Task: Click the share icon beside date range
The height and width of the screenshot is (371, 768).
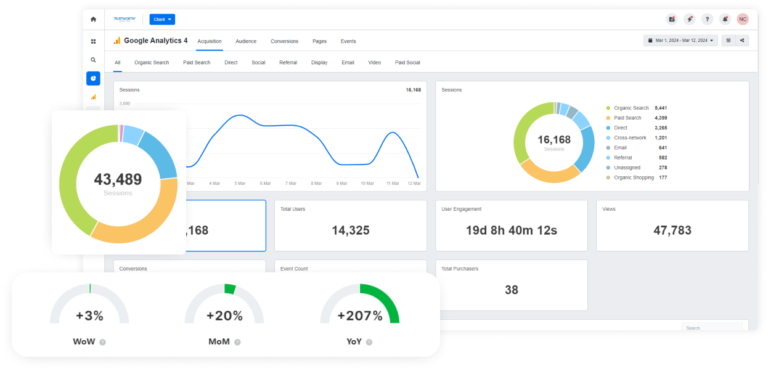Action: (x=742, y=41)
